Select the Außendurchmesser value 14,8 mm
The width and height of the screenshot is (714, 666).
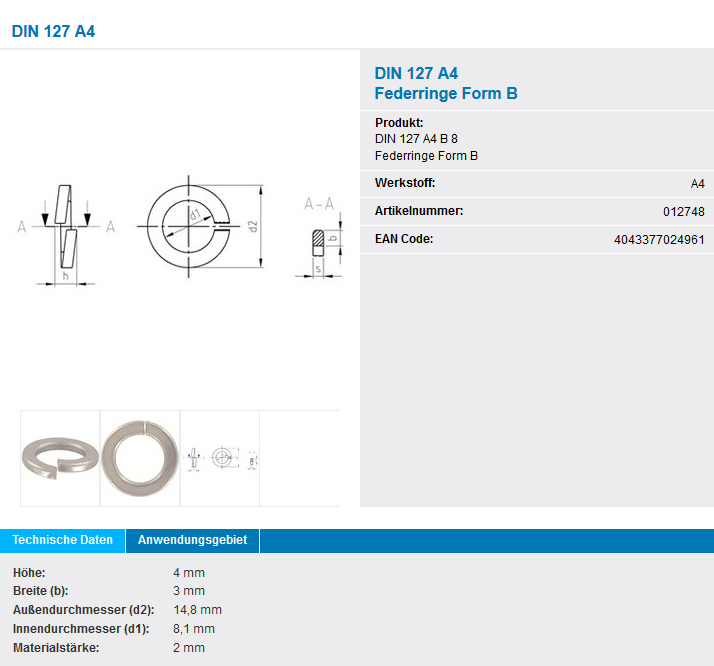pyautogui.click(x=198, y=610)
